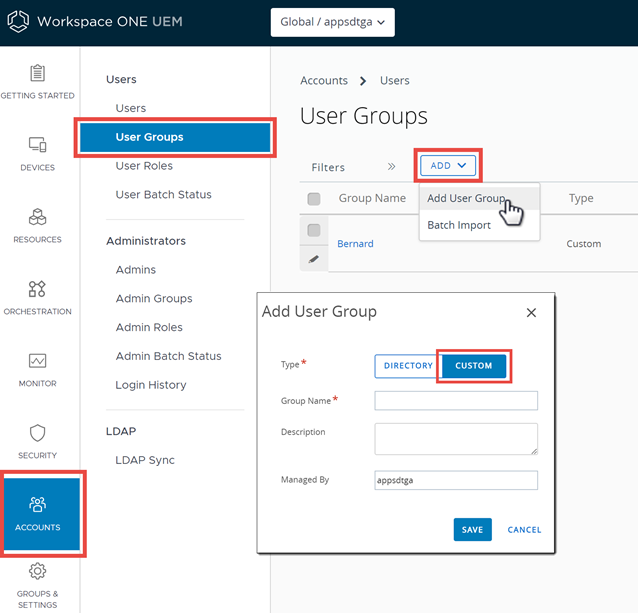
Task: Check the Bernard row checkbox
Action: [x=314, y=230]
